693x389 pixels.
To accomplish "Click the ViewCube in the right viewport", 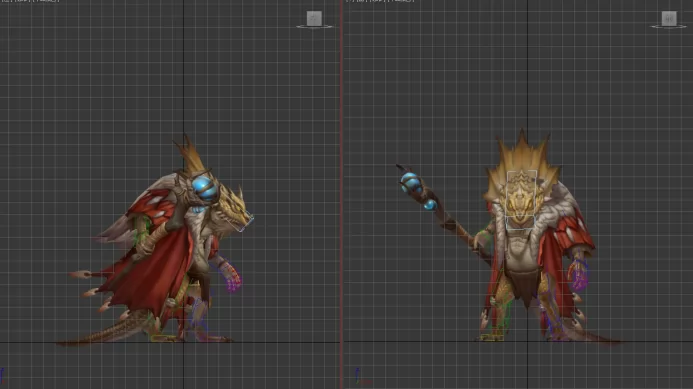I will click(669, 18).
